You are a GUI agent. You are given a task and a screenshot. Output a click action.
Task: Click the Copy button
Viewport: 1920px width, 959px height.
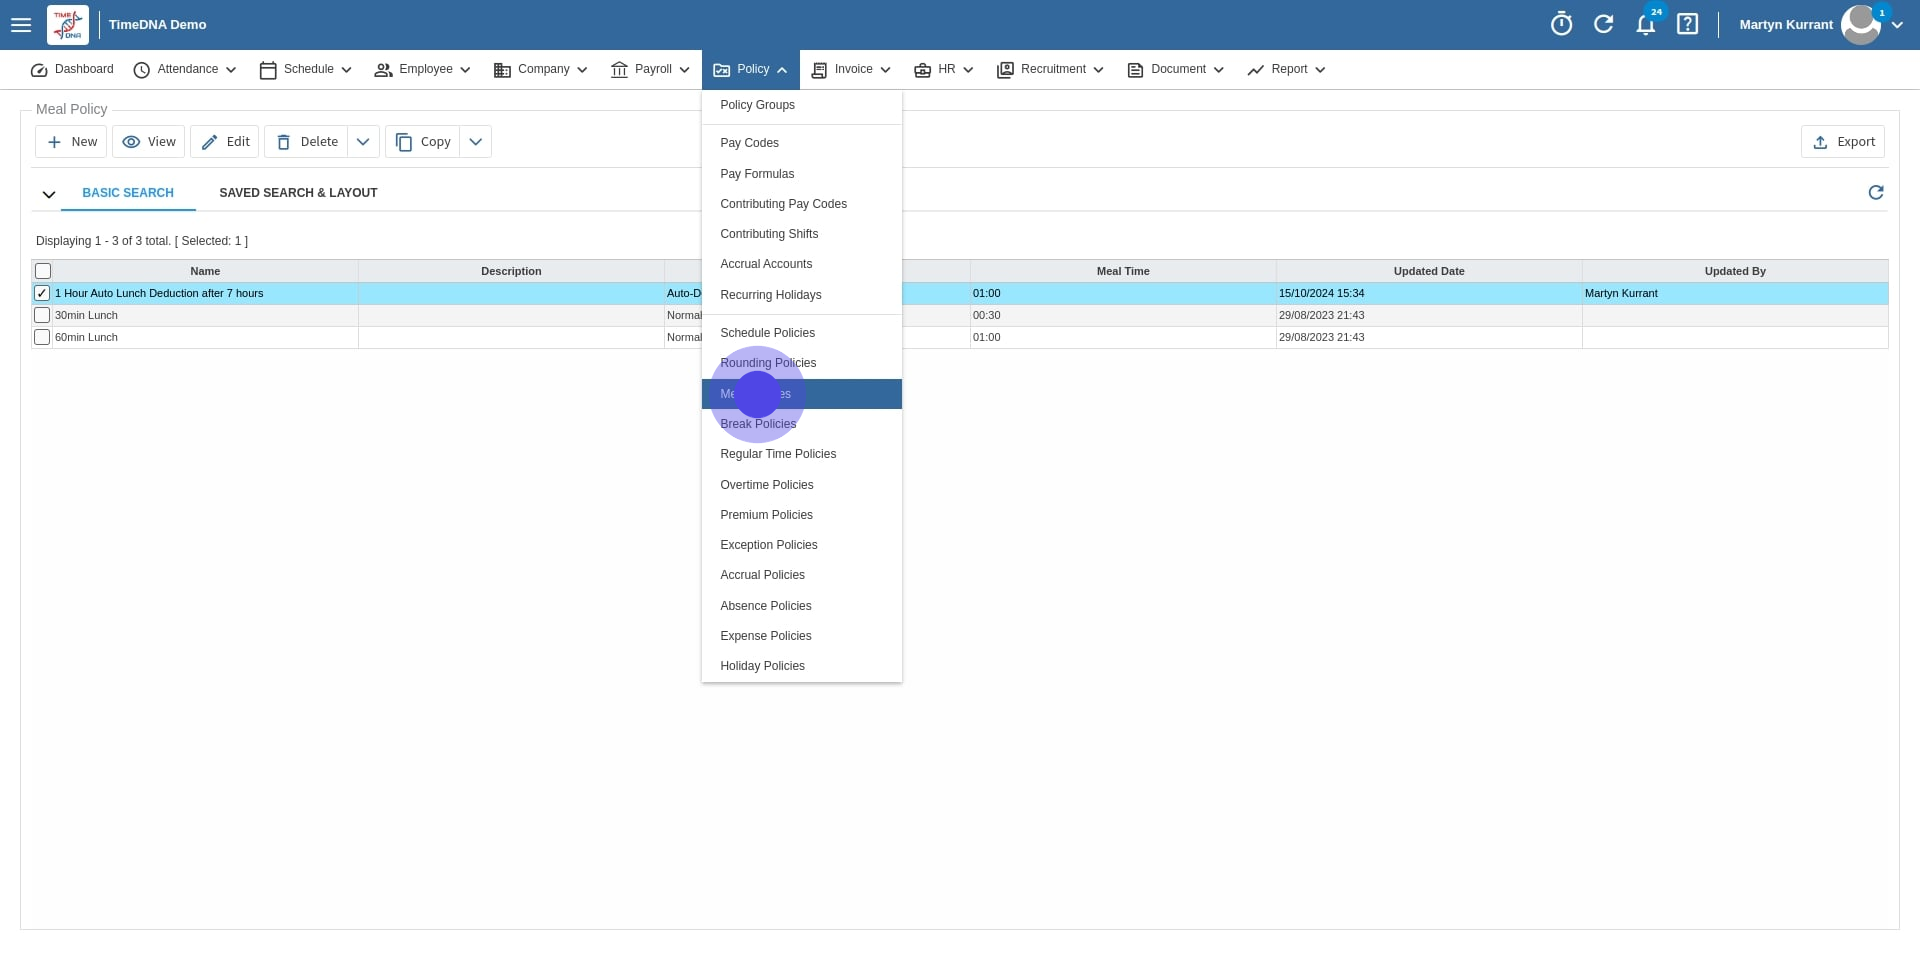[x=423, y=142]
